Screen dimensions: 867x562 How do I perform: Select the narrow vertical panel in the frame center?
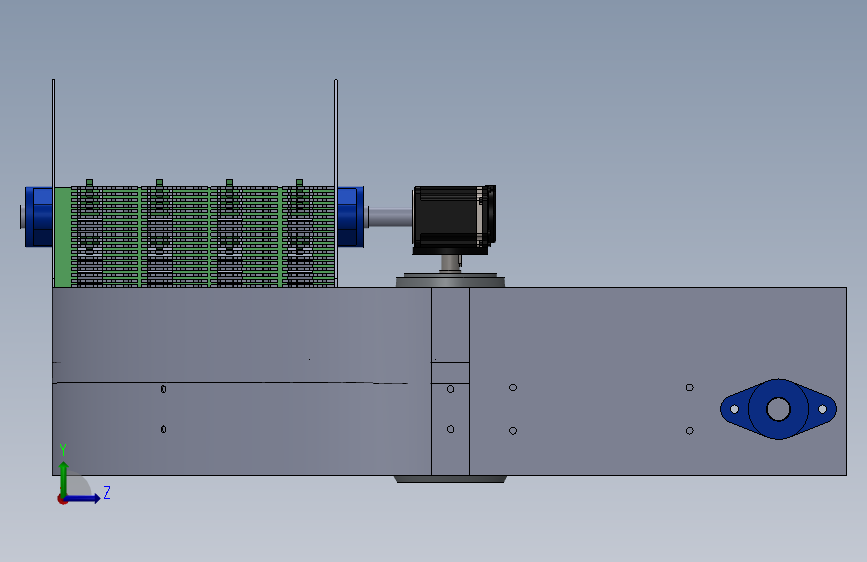(x=450, y=381)
